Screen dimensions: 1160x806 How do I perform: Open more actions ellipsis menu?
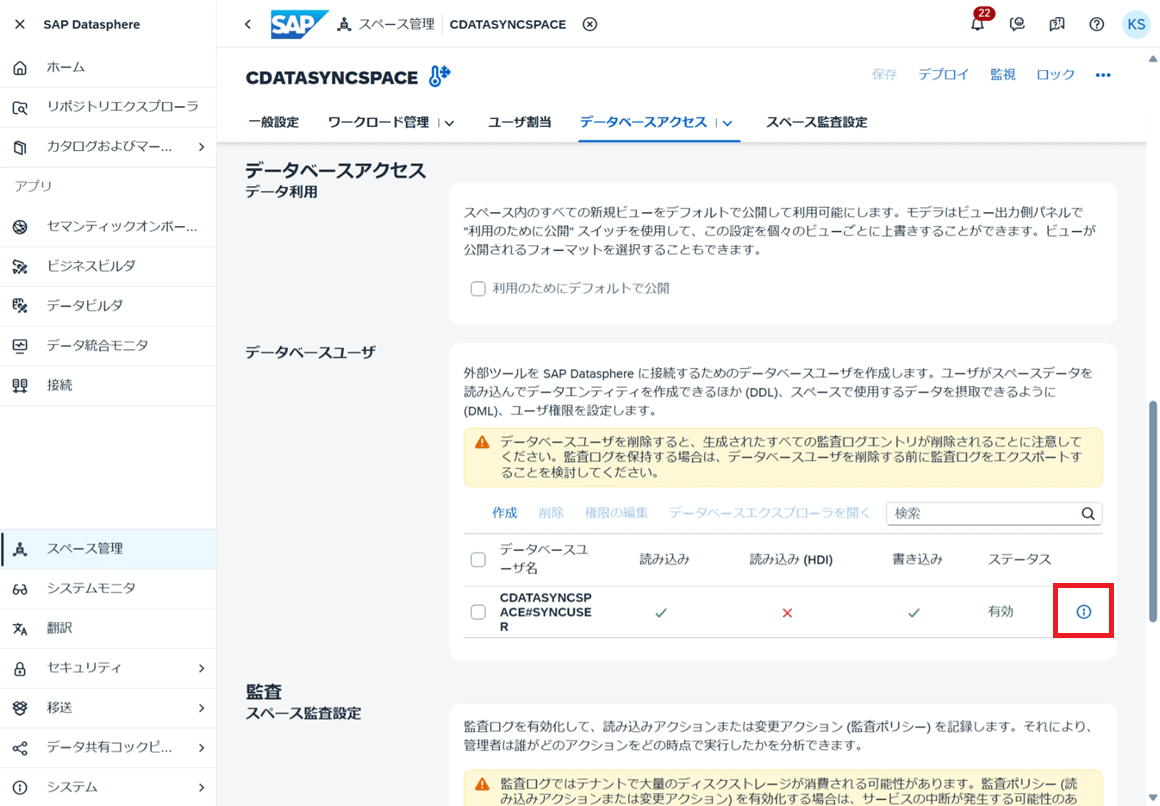(x=1103, y=75)
